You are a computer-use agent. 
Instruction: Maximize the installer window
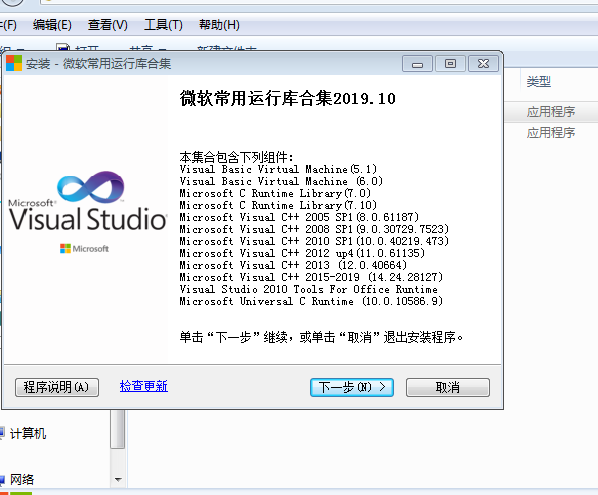pyautogui.click(x=450, y=64)
